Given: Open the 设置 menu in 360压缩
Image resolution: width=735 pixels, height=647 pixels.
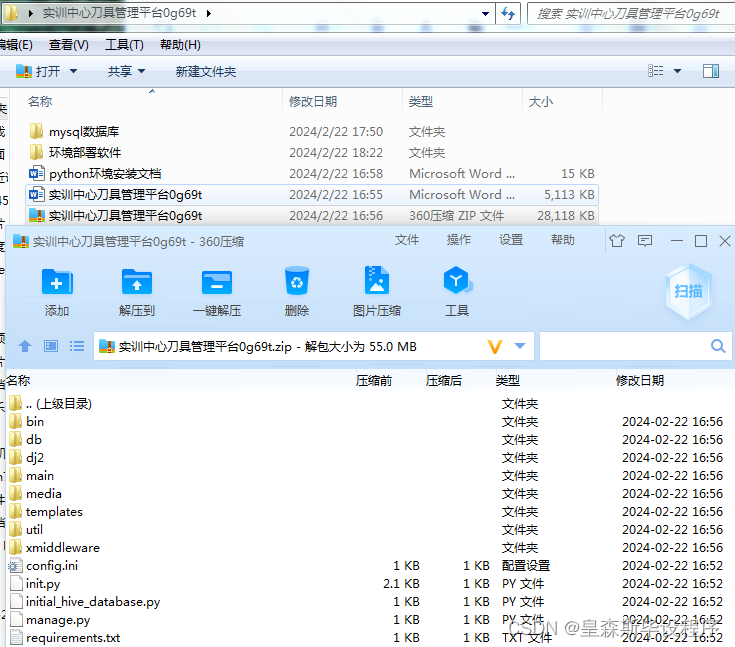Looking at the screenshot, I should [x=511, y=240].
